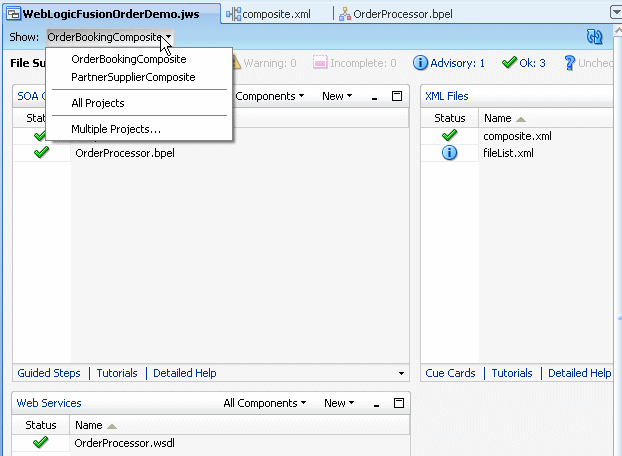Screen dimensions: 622x456
Task: Click the Unchecked question mark icon
Action: (x=569, y=63)
